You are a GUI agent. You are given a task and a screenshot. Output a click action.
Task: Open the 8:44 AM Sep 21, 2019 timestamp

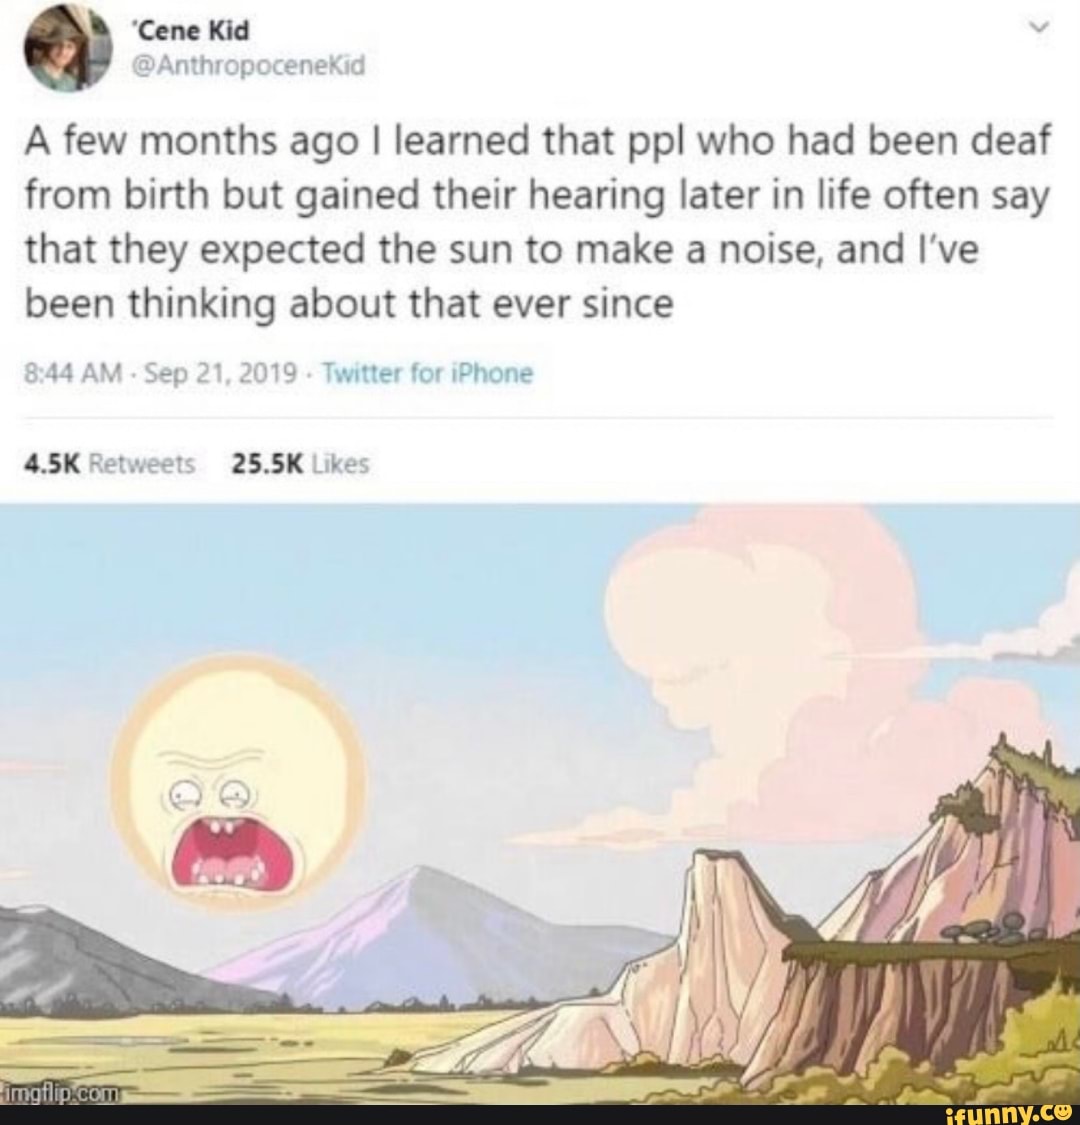pos(161,374)
